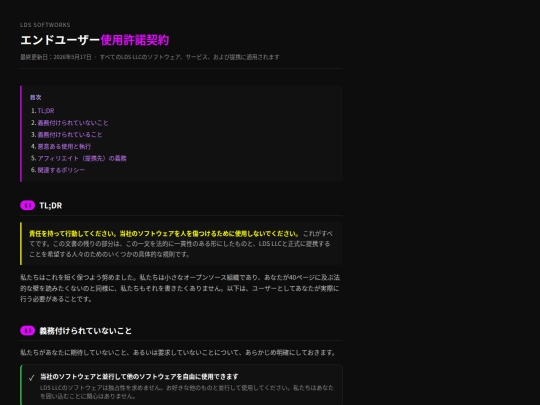This screenshot has height=405, width=540.
Task: Open the アフィリエイト（提携先）の義務 link
Action: pyautogui.click(x=82, y=158)
